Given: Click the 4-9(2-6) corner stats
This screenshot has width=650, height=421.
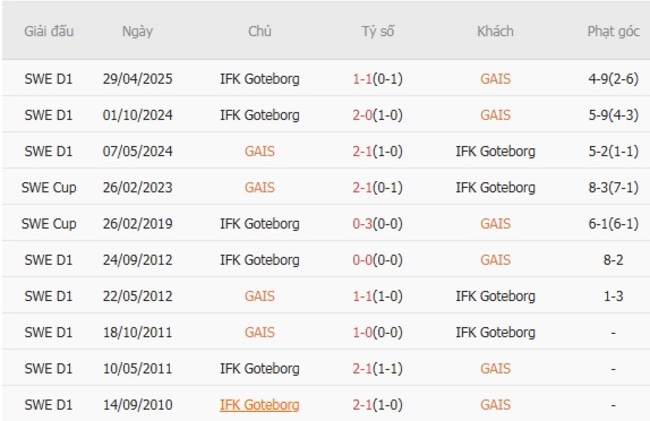Looking at the screenshot, I should pyautogui.click(x=613, y=78).
